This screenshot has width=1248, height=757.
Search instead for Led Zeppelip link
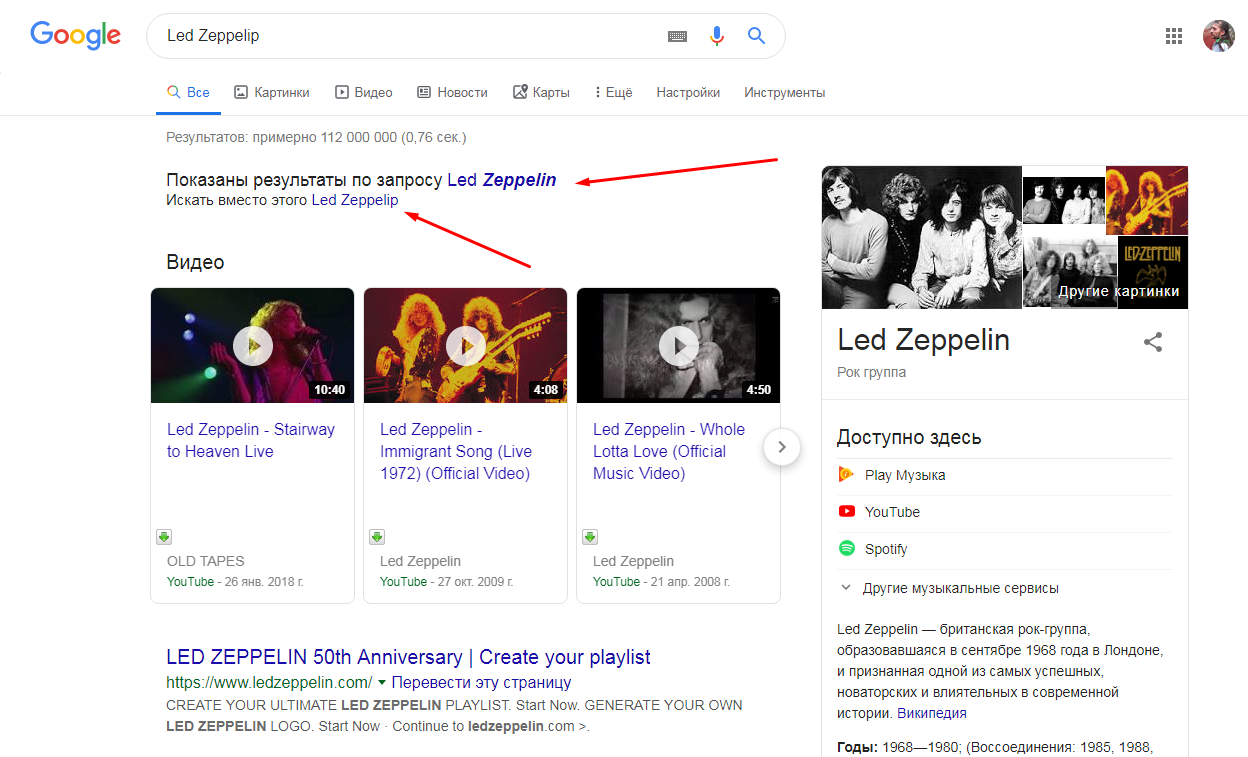coord(355,200)
